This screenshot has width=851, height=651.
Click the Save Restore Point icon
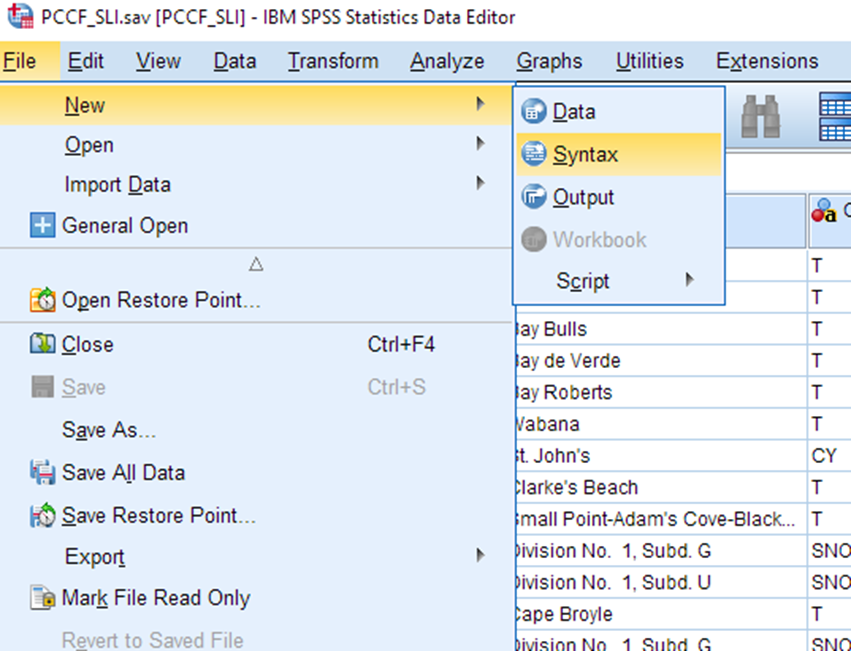click(42, 513)
